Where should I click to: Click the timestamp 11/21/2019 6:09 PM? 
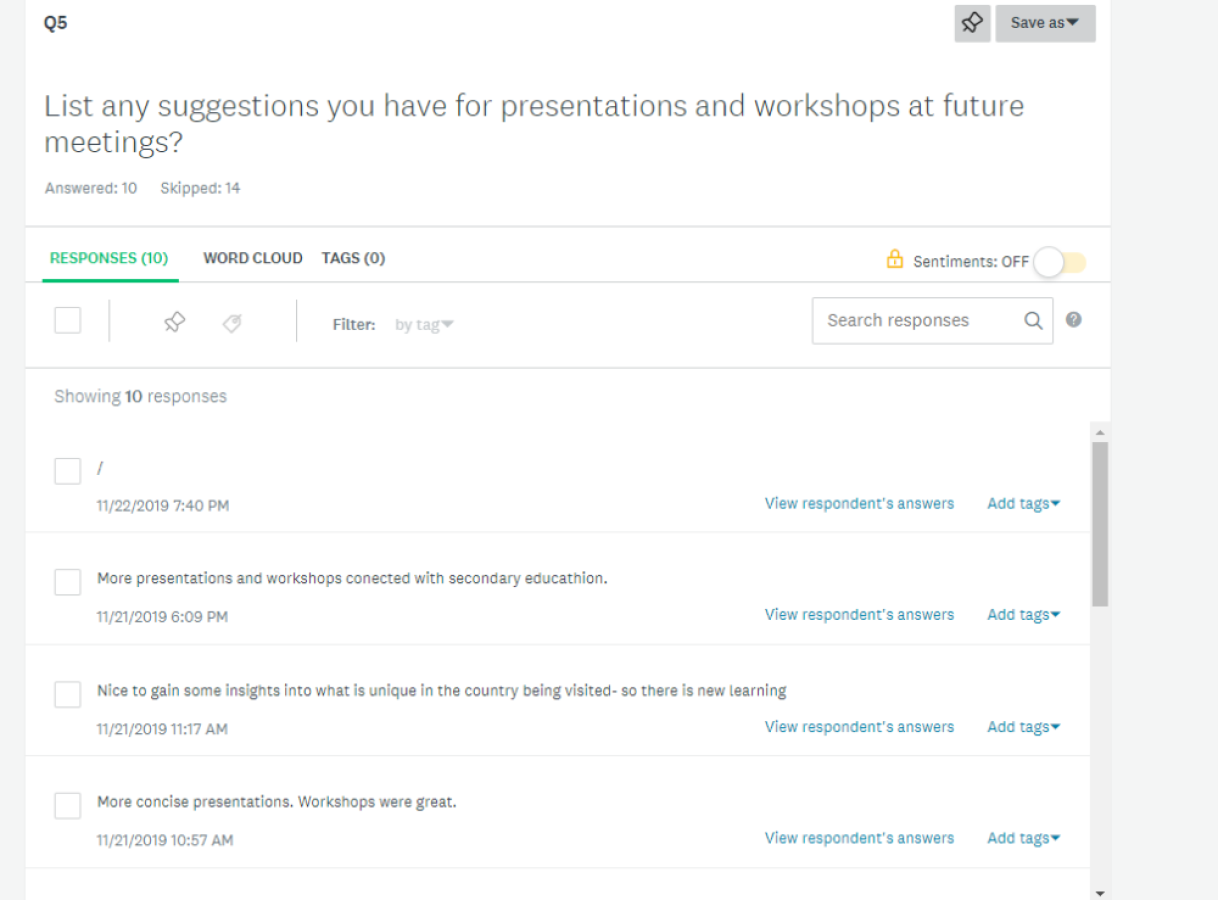point(162,617)
